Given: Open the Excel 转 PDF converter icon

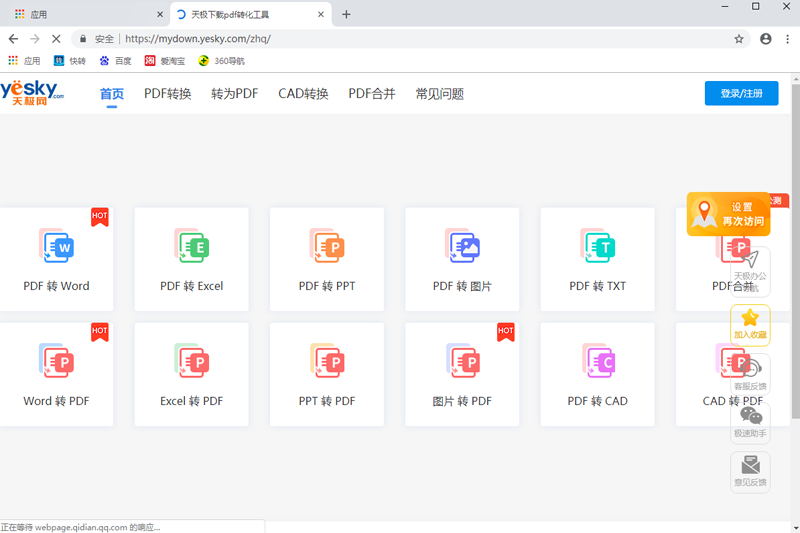Looking at the screenshot, I should 192,361.
